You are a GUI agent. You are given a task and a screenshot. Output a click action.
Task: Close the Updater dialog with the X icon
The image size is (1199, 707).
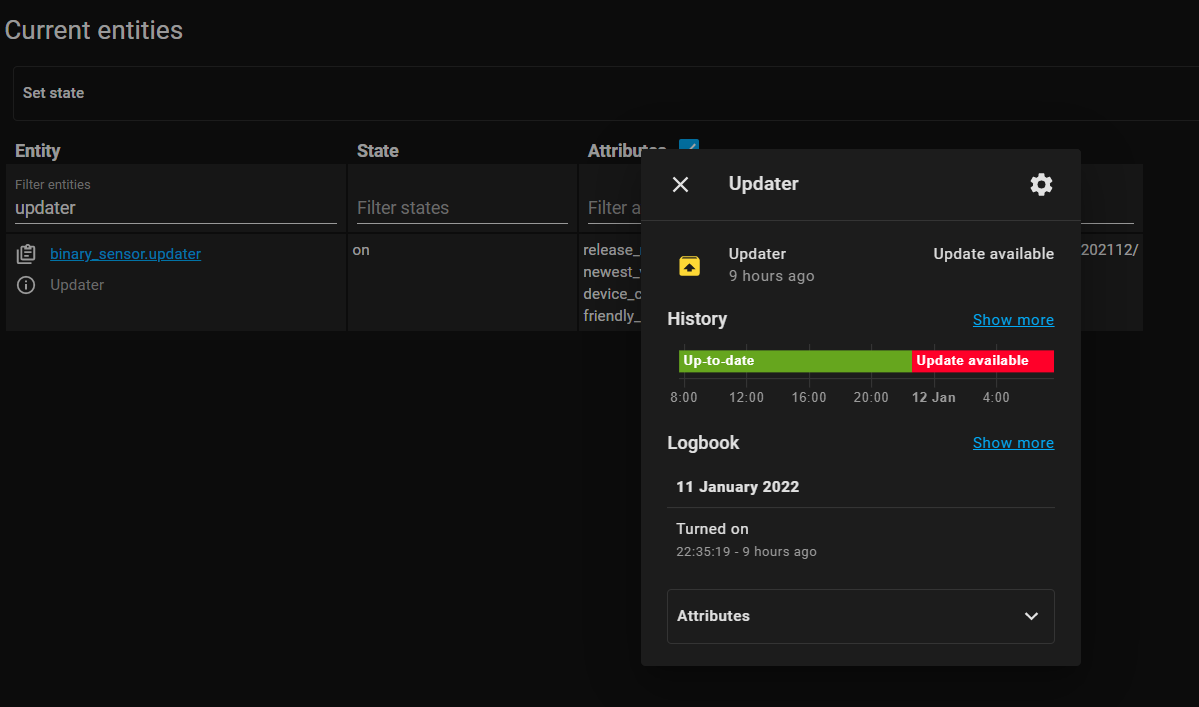coord(680,184)
